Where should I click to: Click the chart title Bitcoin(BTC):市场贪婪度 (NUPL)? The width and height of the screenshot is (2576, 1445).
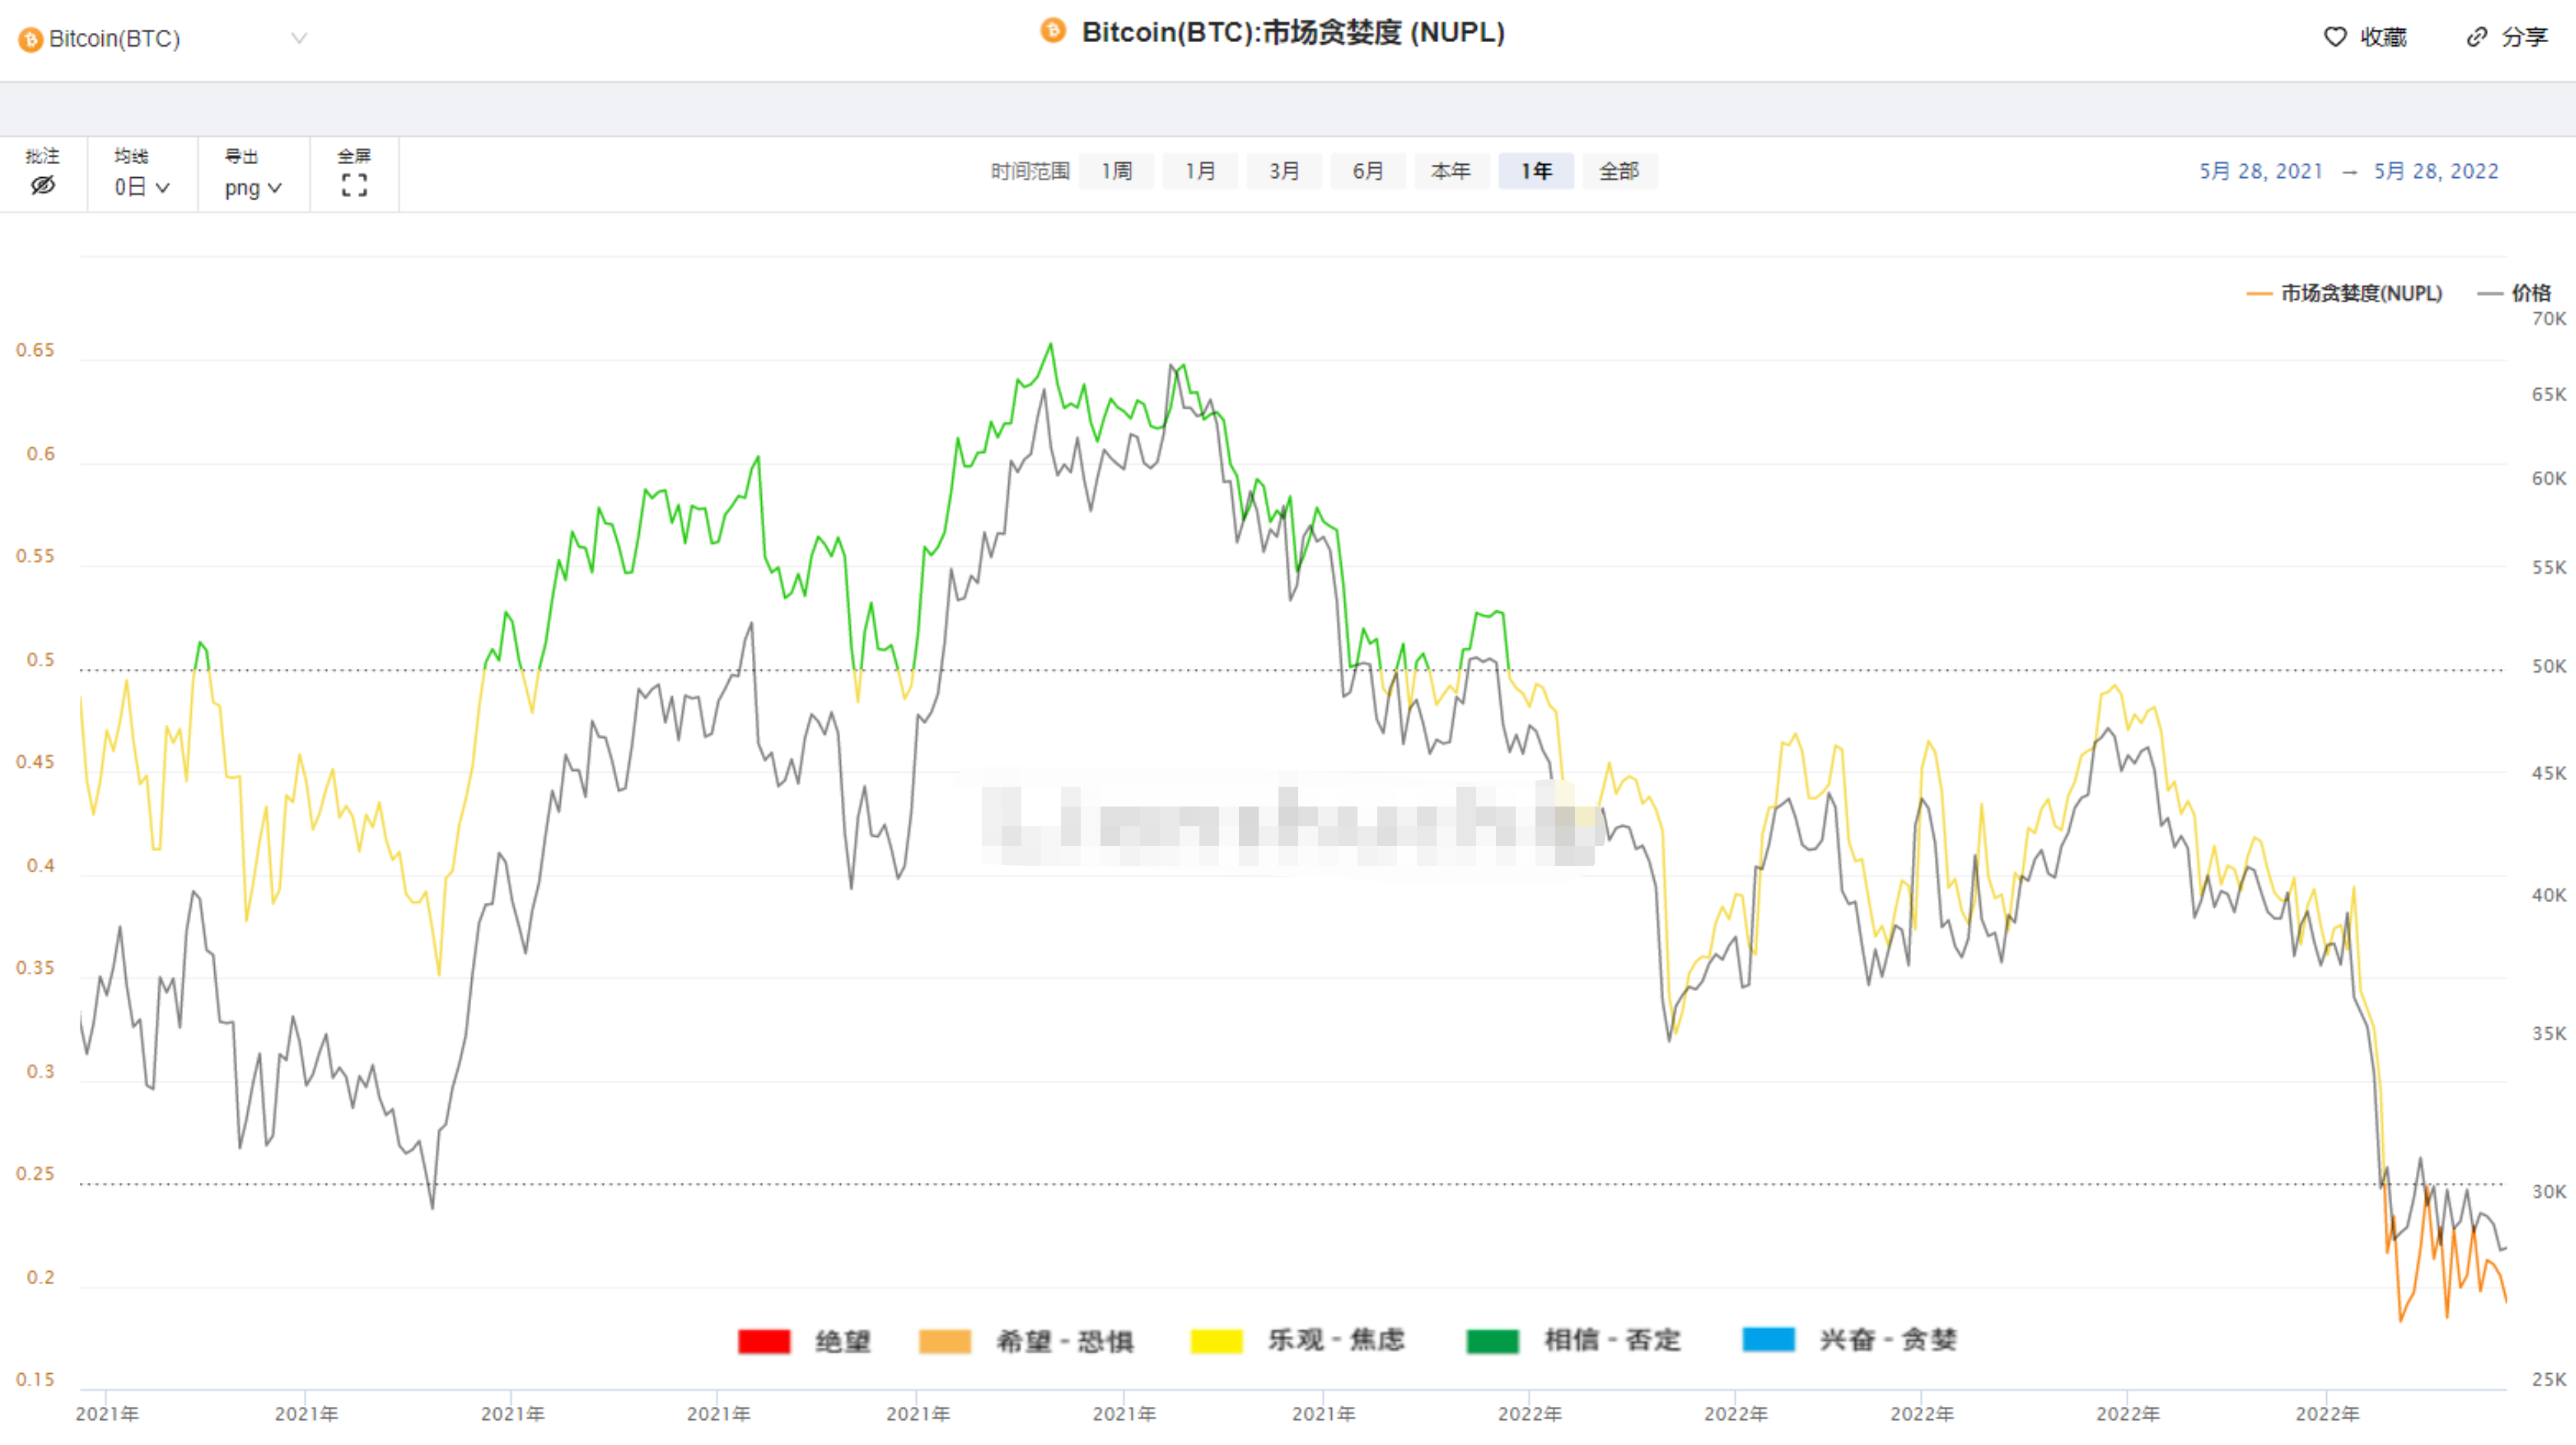point(1293,32)
